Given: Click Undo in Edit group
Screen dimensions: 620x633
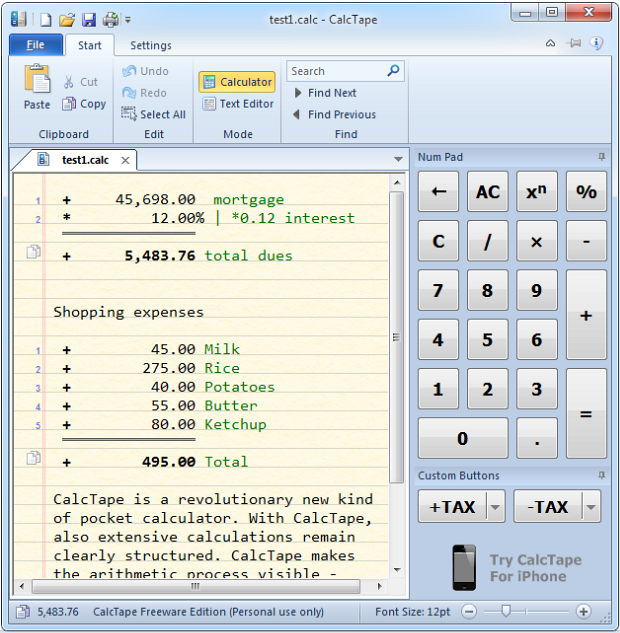Looking at the screenshot, I should pyautogui.click(x=145, y=71).
